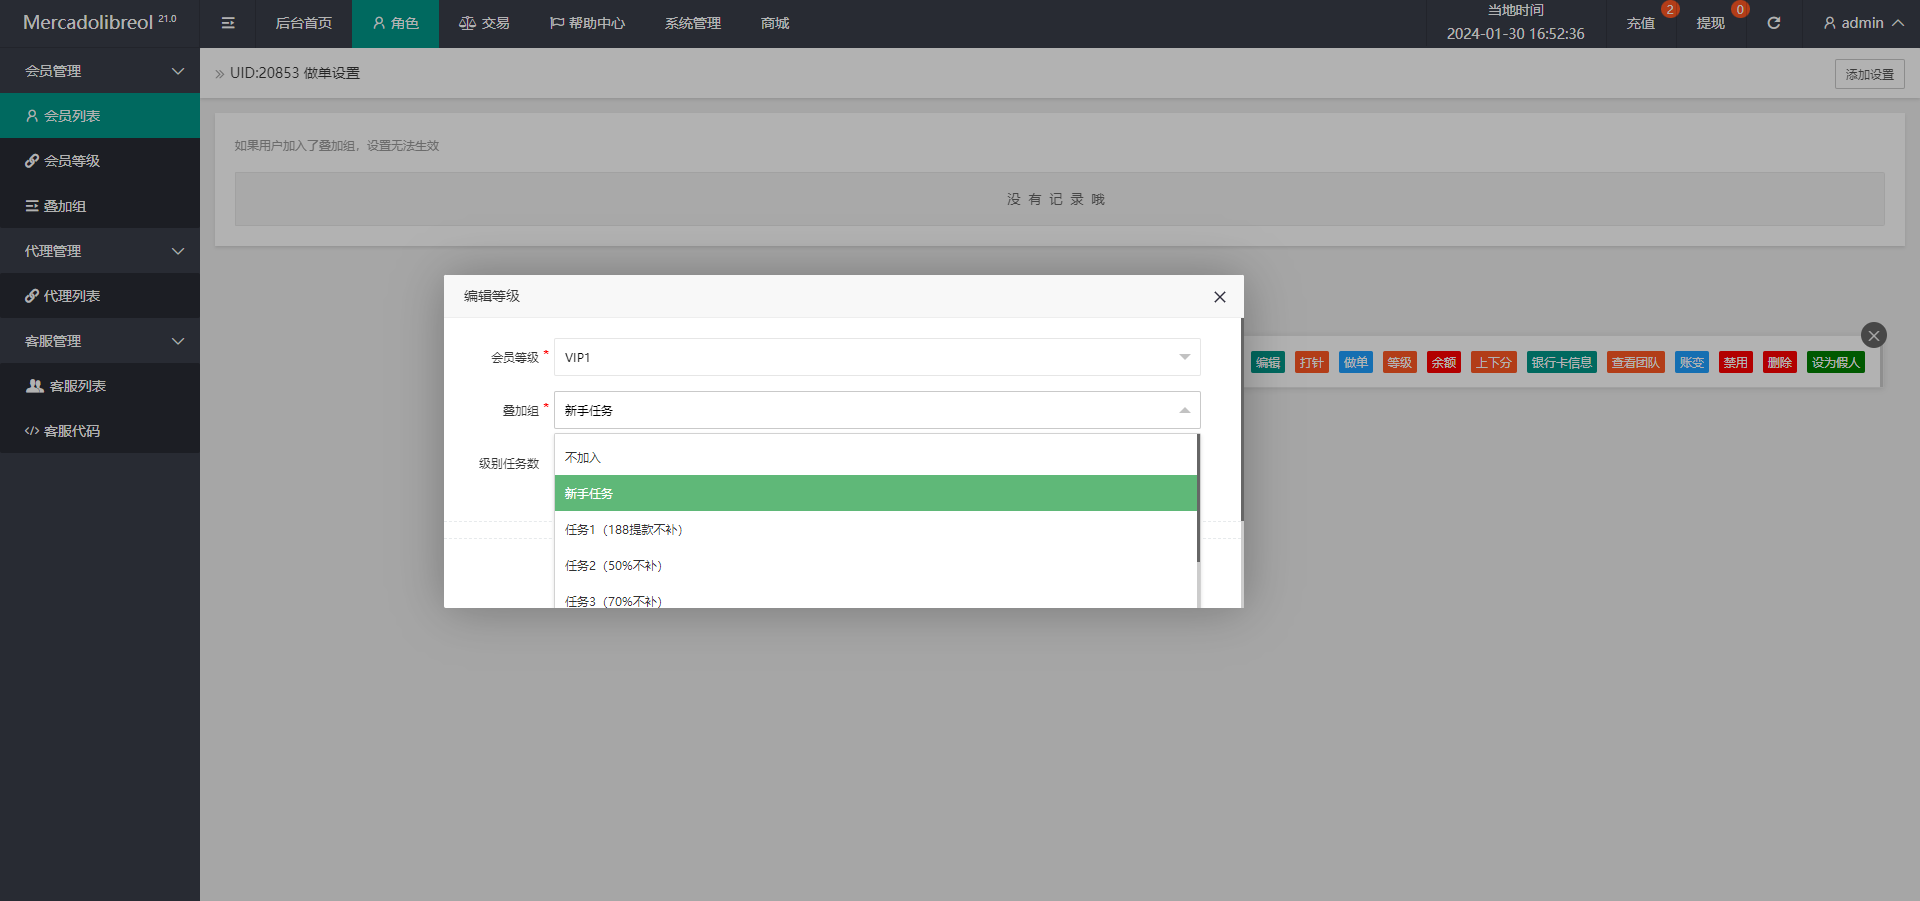The height and width of the screenshot is (901, 1920).
Task: Open the 会员等级 dropdown showing VIP1
Action: pyautogui.click(x=877, y=357)
